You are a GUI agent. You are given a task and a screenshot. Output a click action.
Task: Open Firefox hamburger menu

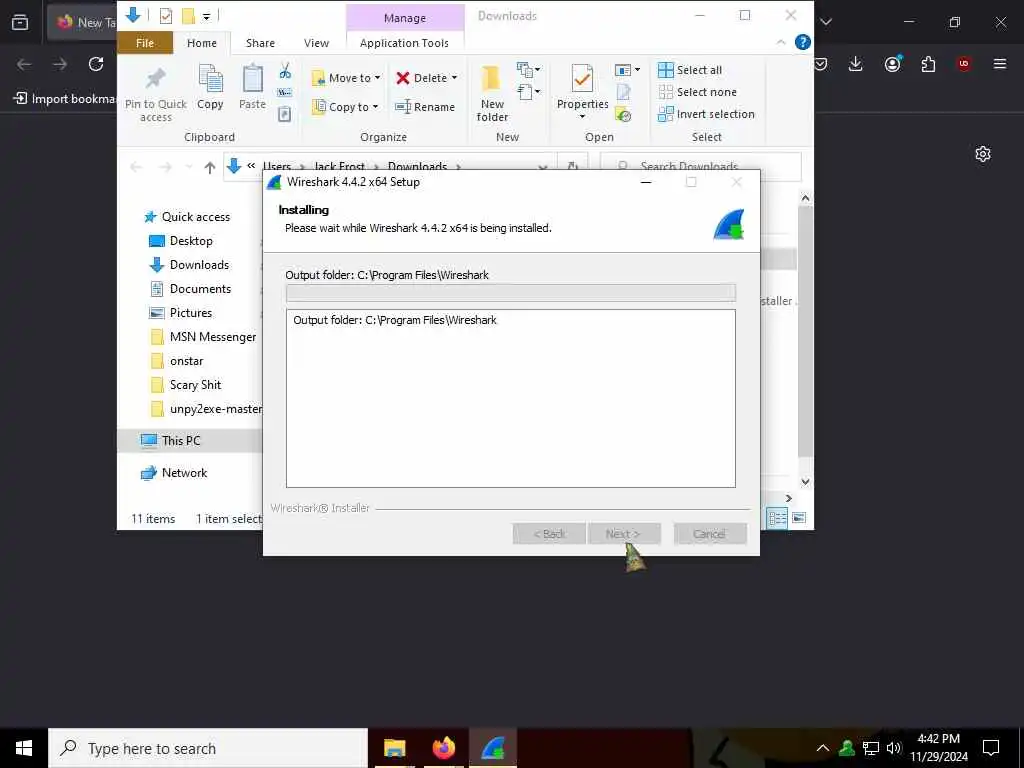pyautogui.click(x=1000, y=64)
